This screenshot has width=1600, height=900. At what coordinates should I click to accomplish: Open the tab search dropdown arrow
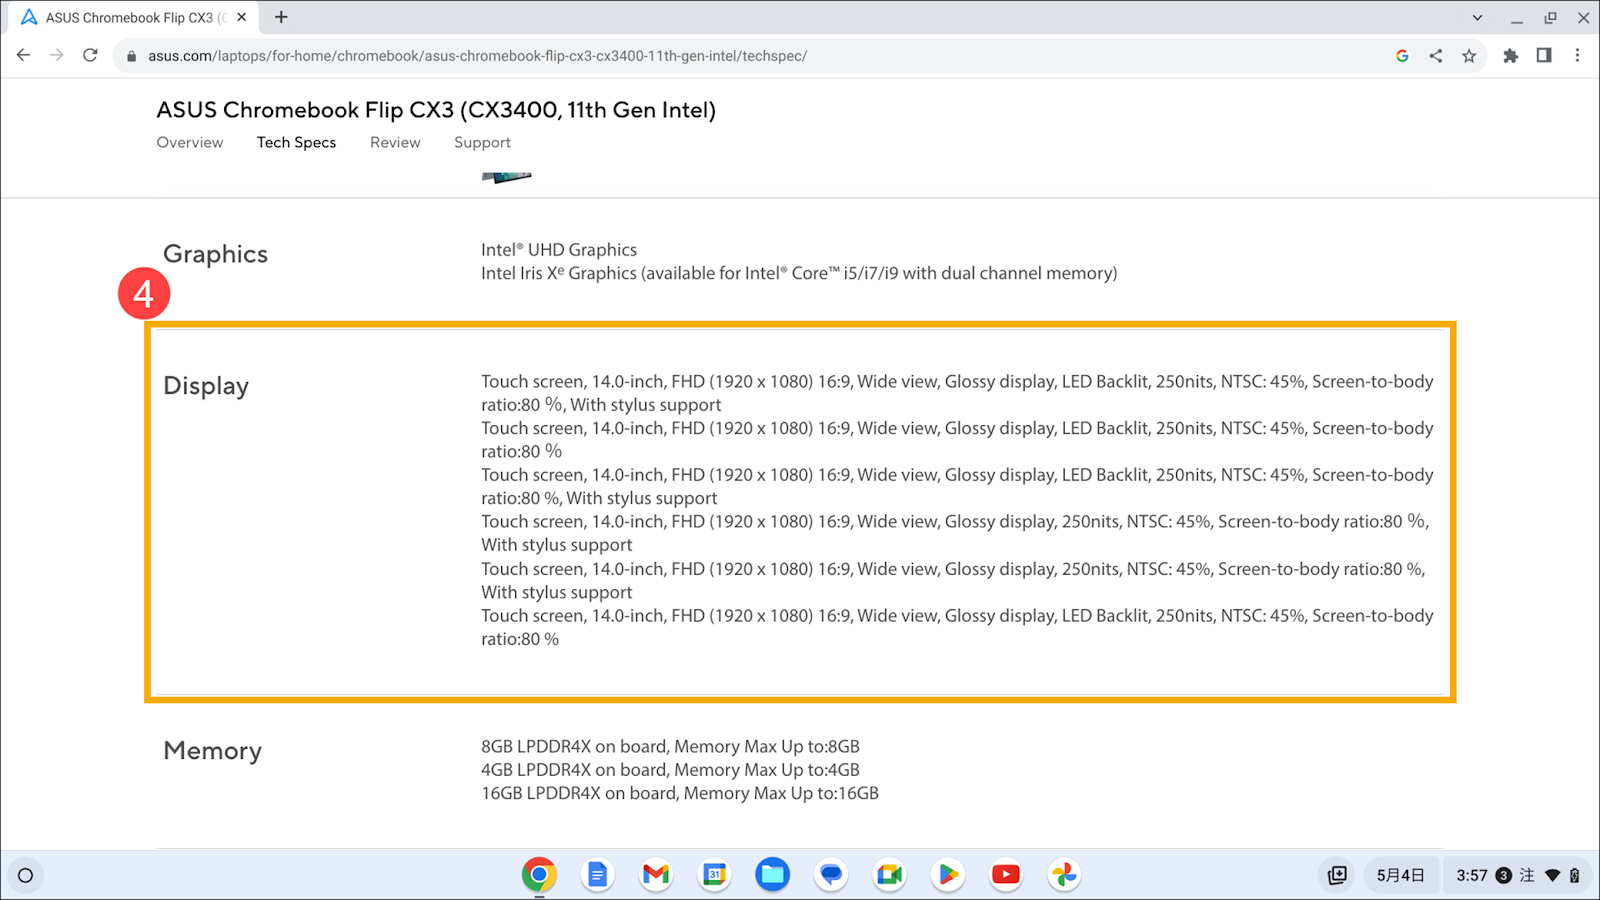[x=1477, y=18]
